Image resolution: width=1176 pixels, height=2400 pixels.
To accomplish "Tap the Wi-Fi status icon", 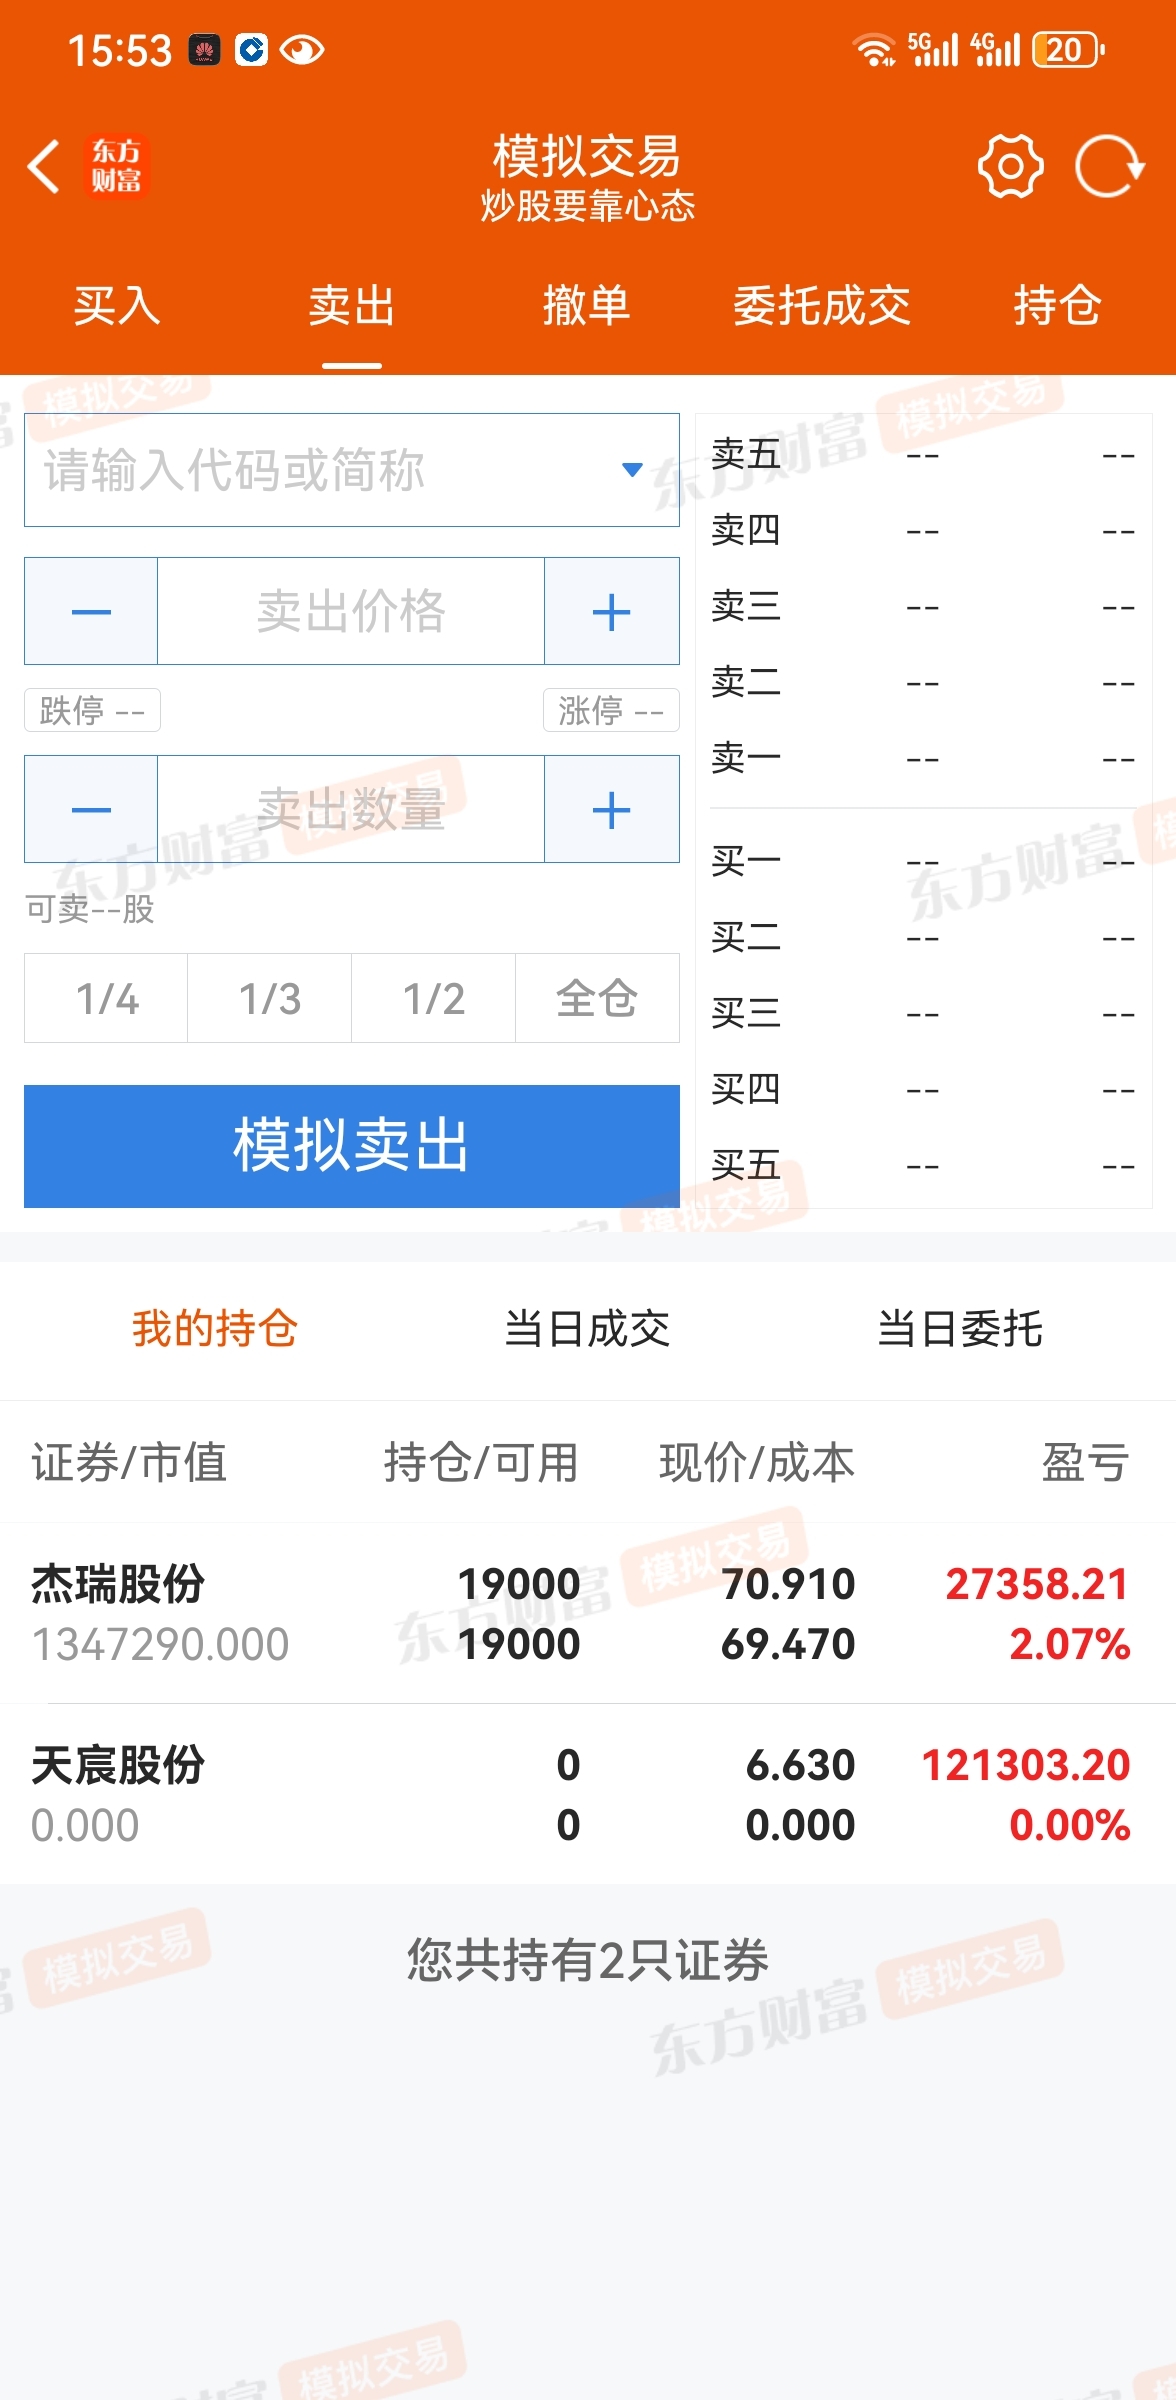I will [x=874, y=50].
